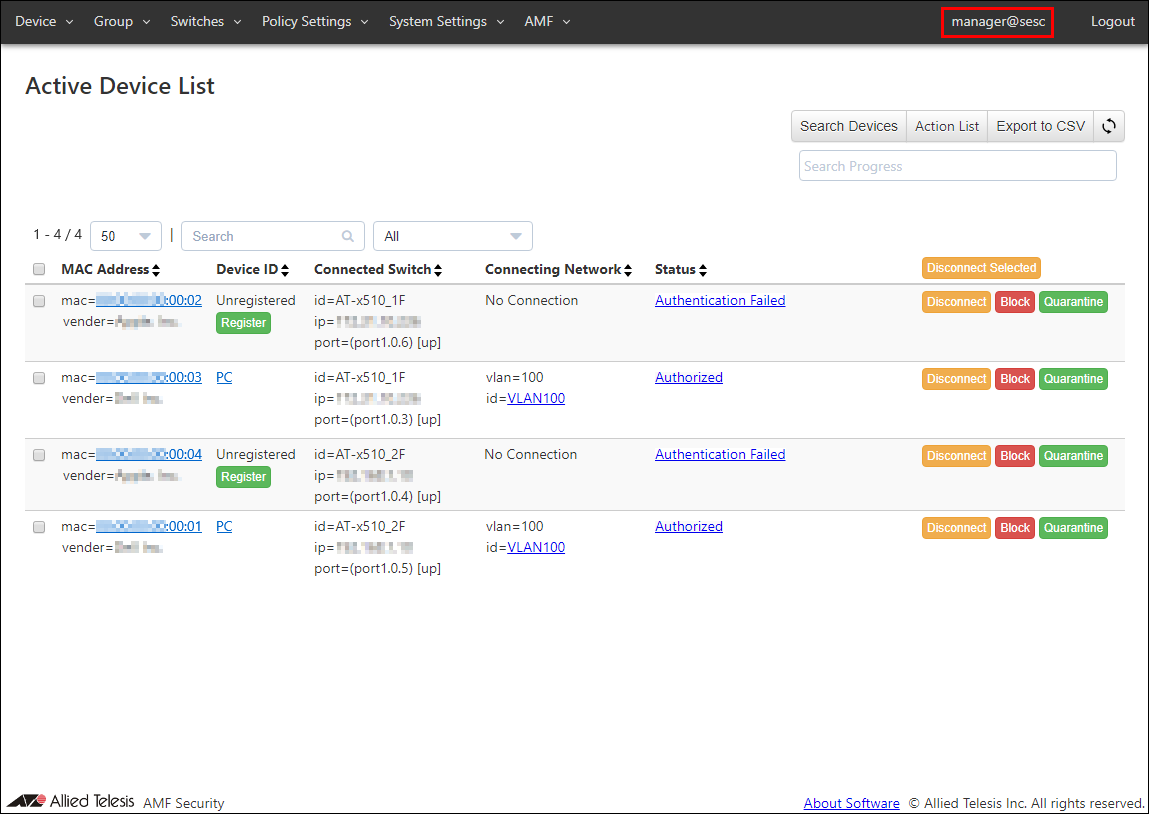Expand the All filter dropdown
1149x814 pixels.
[452, 237]
